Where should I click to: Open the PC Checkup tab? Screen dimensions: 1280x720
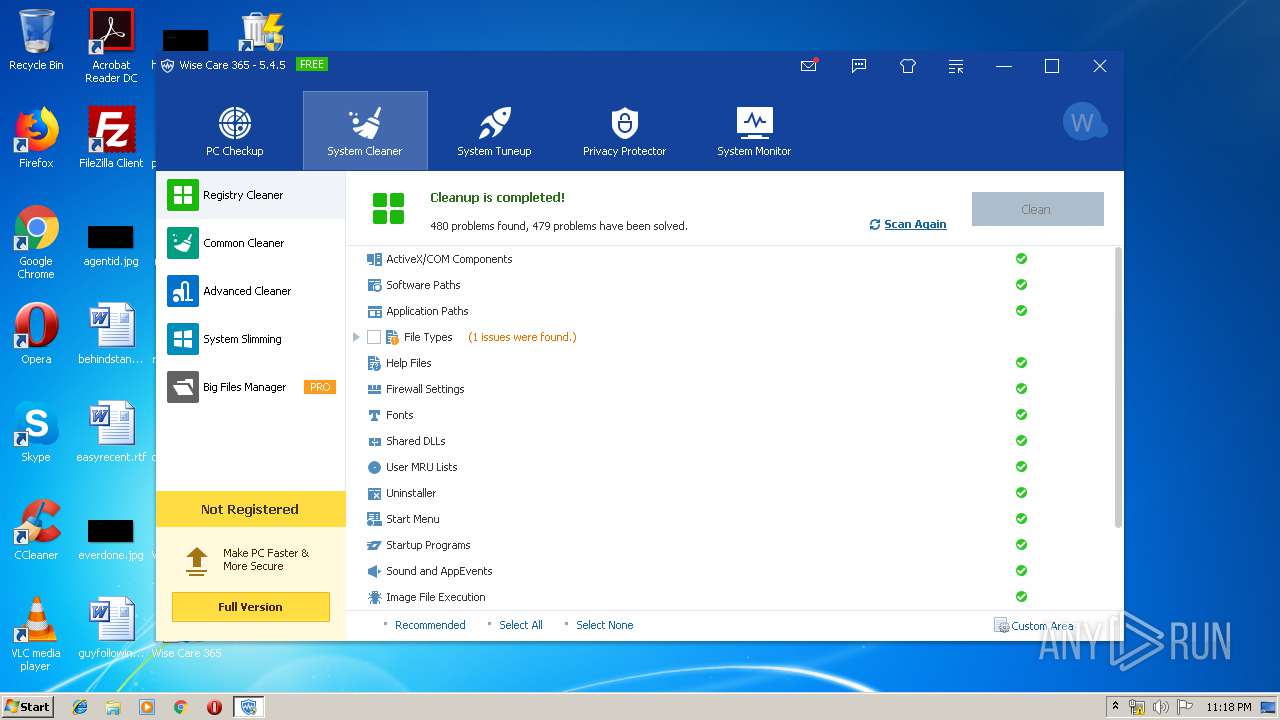coord(235,131)
